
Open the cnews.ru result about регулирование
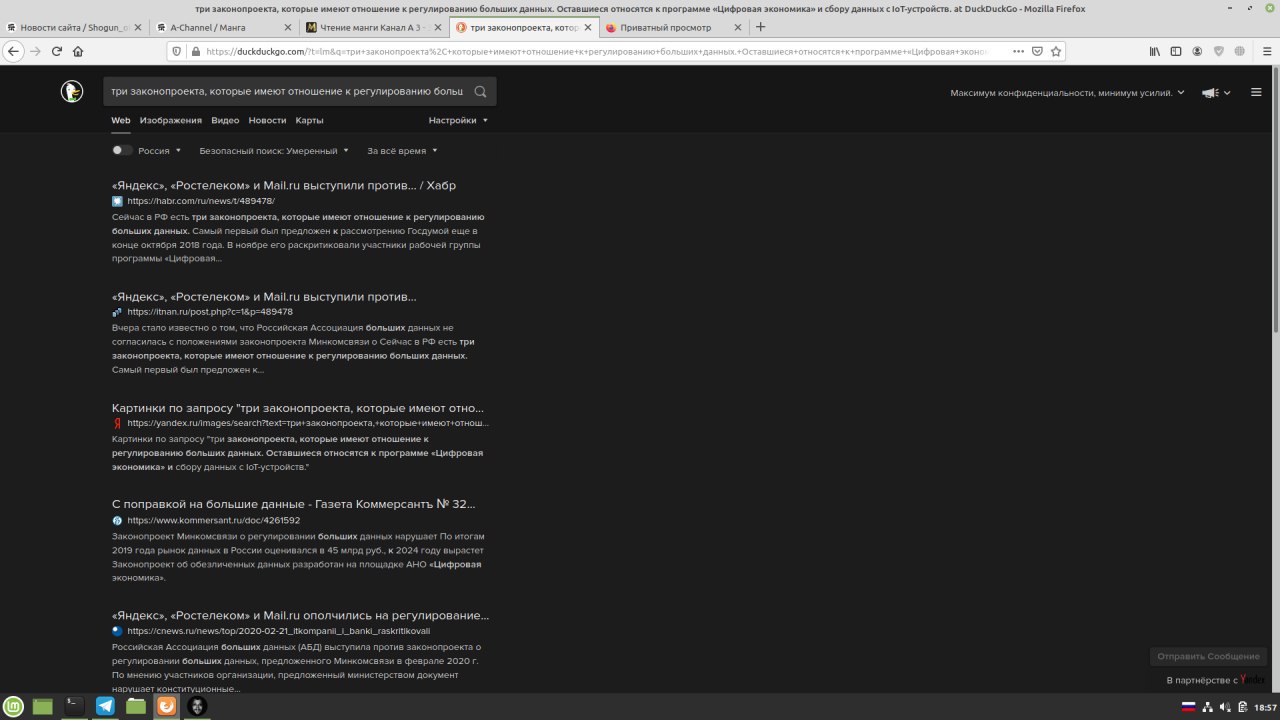[x=301, y=615]
